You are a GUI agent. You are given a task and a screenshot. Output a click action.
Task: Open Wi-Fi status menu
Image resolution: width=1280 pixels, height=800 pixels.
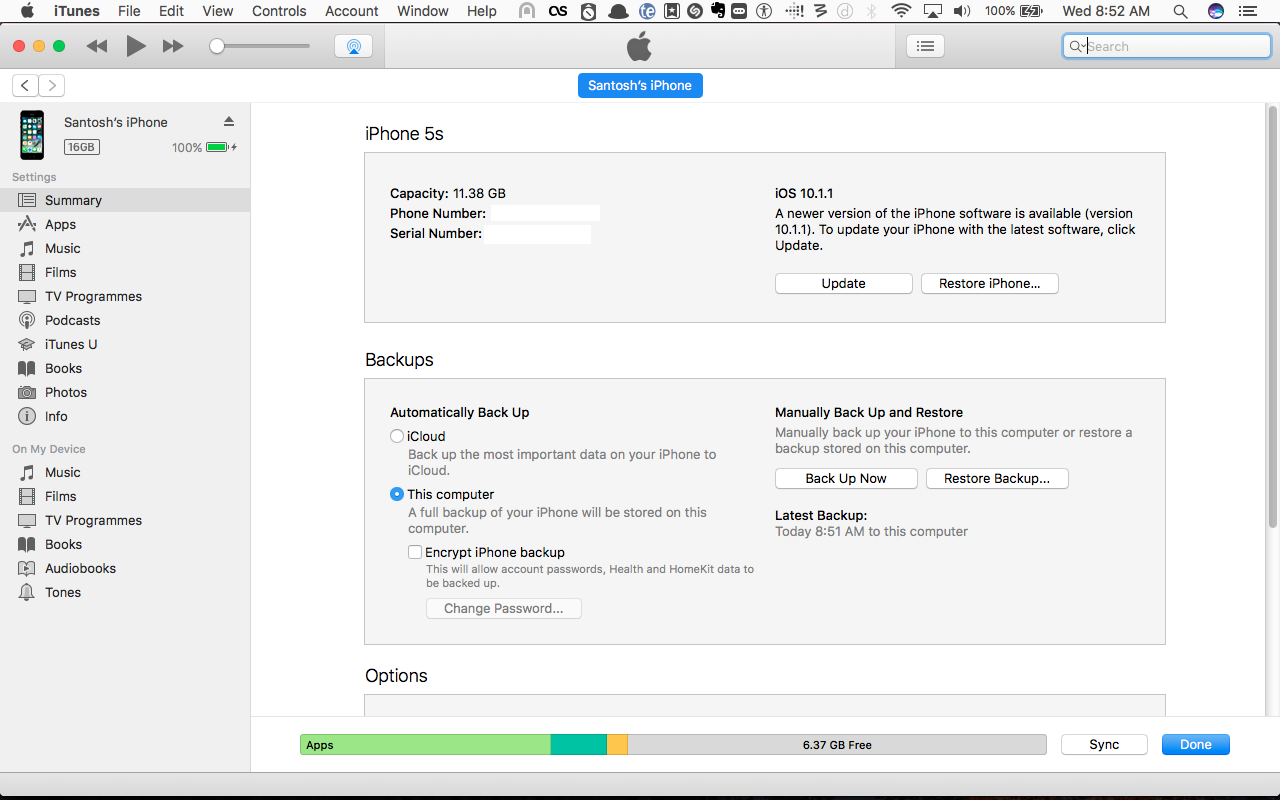pos(901,11)
